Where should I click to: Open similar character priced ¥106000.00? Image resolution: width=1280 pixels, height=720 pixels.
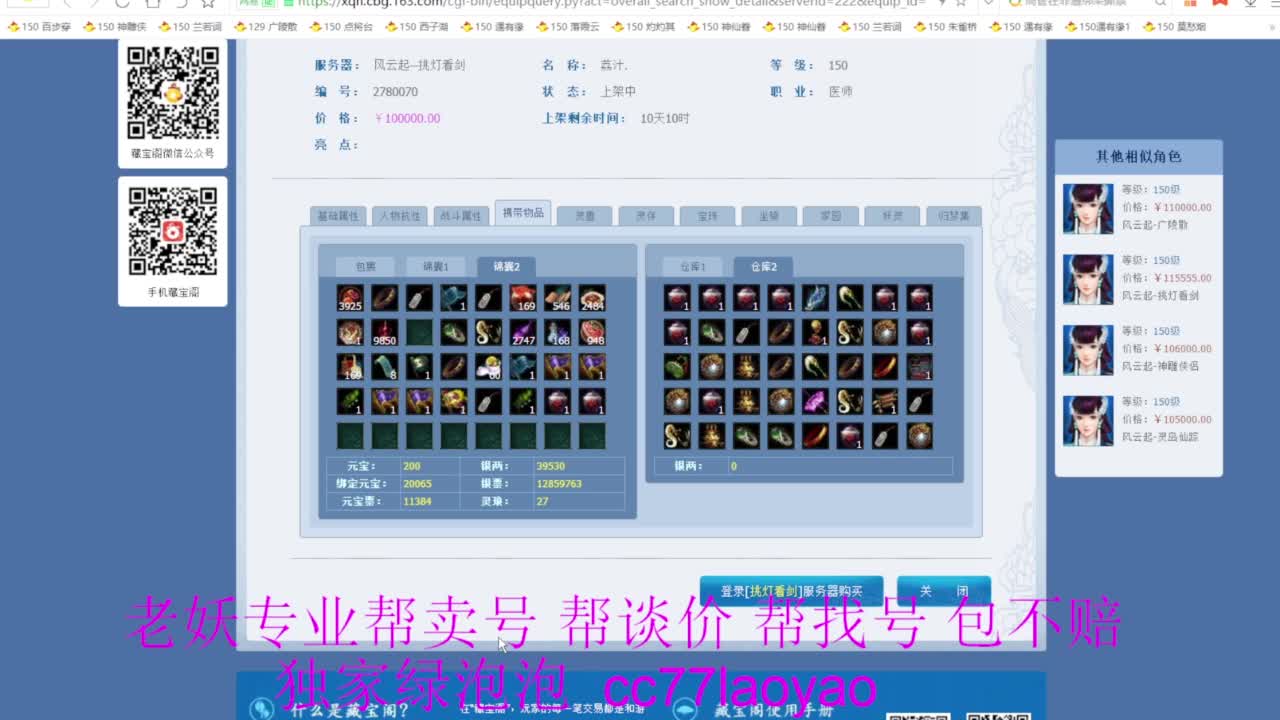tap(1182, 349)
